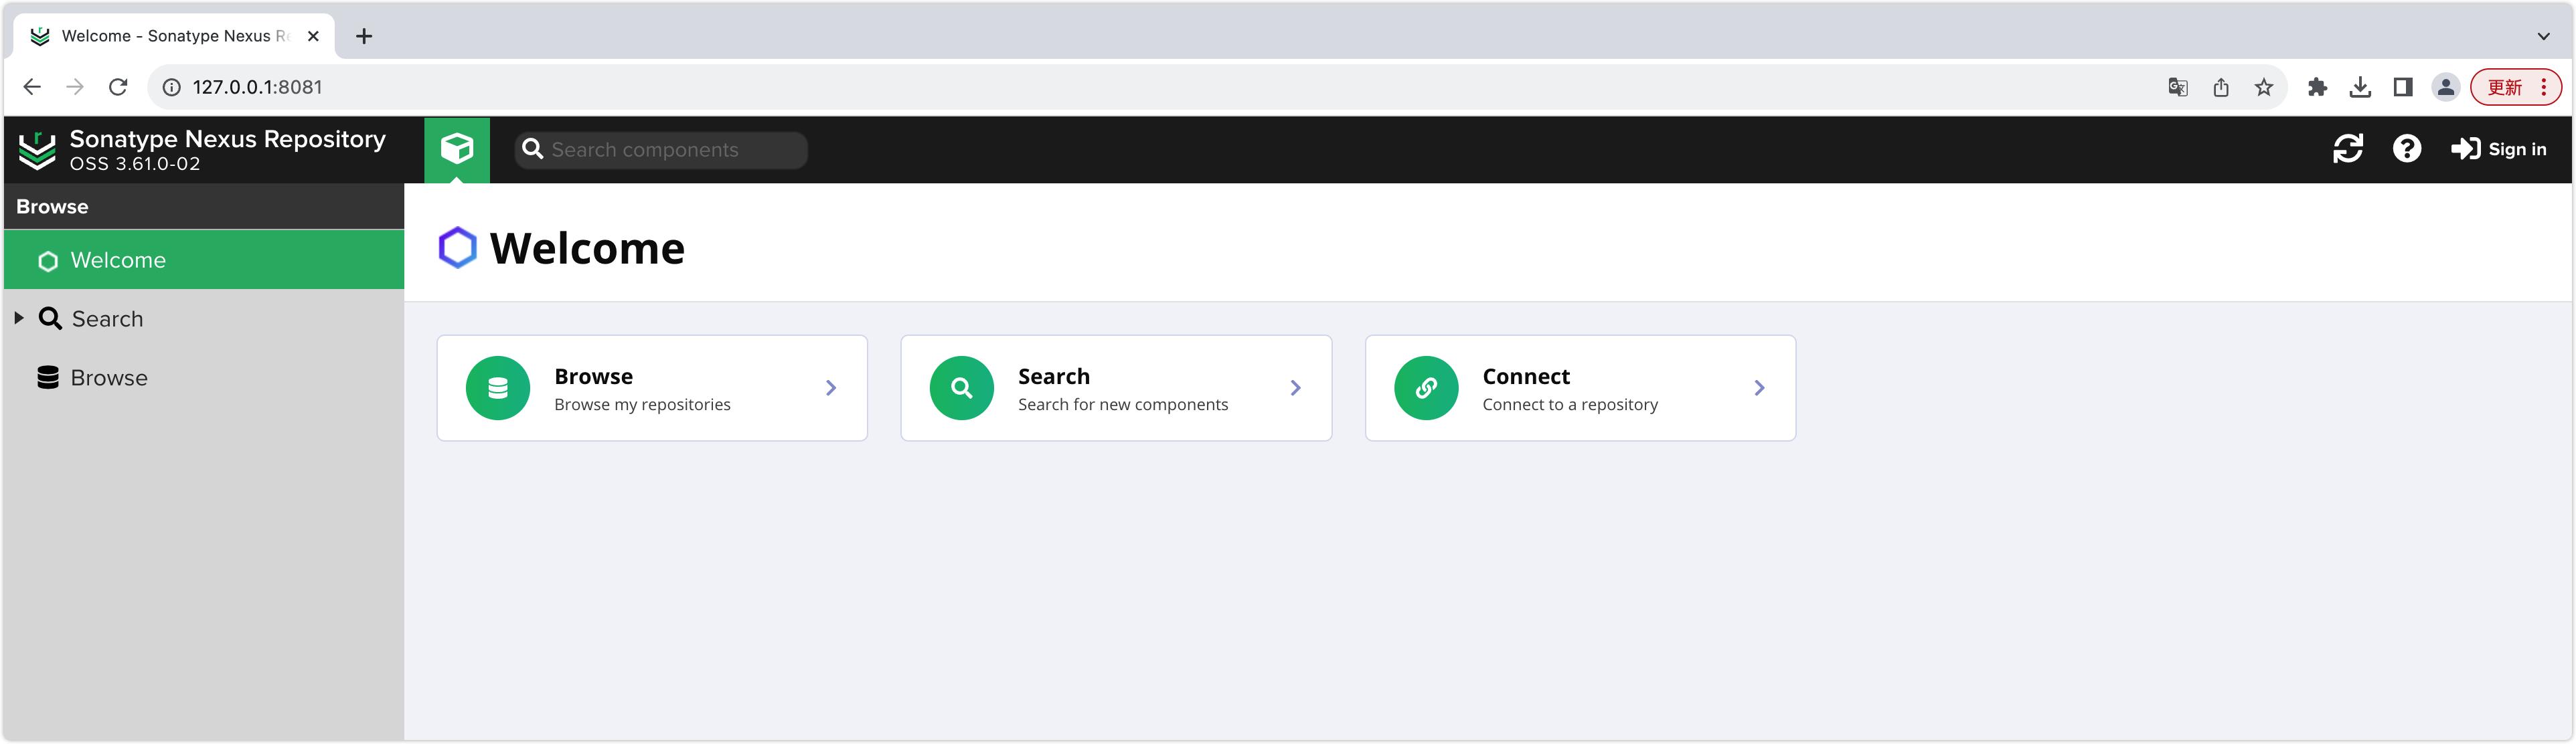Click chevron on the Browse card
This screenshot has height=744, width=2576.
(x=831, y=388)
